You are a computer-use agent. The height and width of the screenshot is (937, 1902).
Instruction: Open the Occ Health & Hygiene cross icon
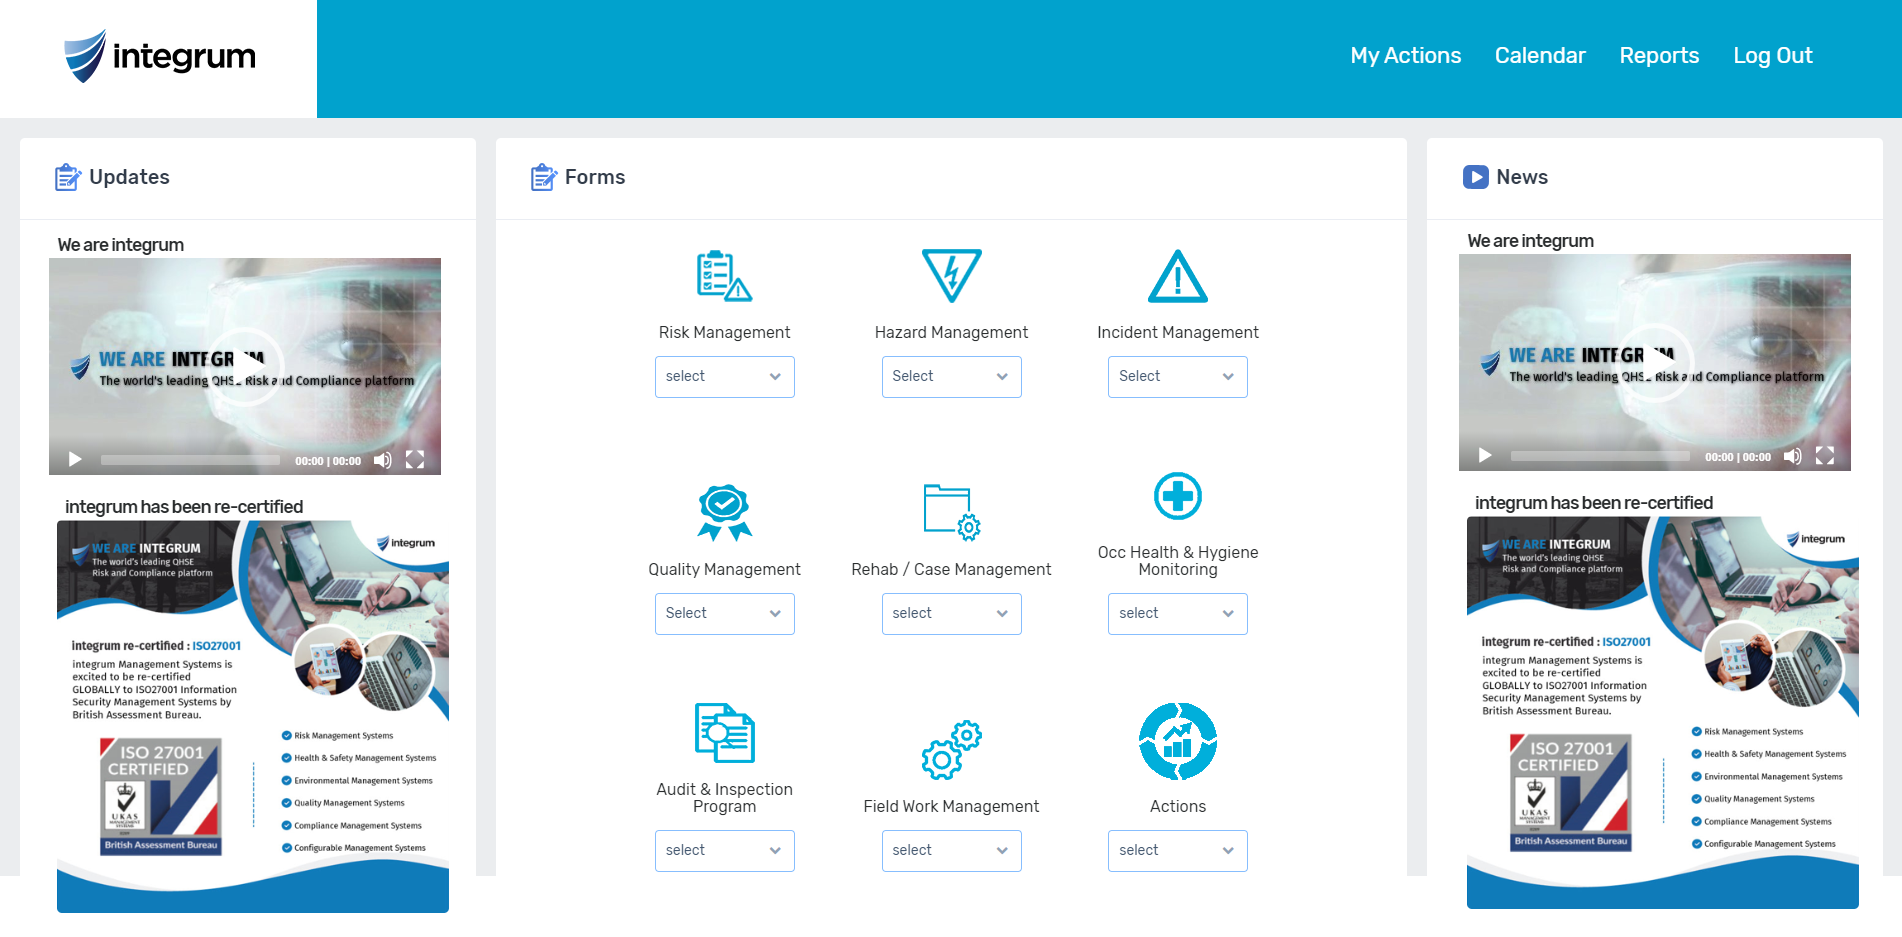1178,496
